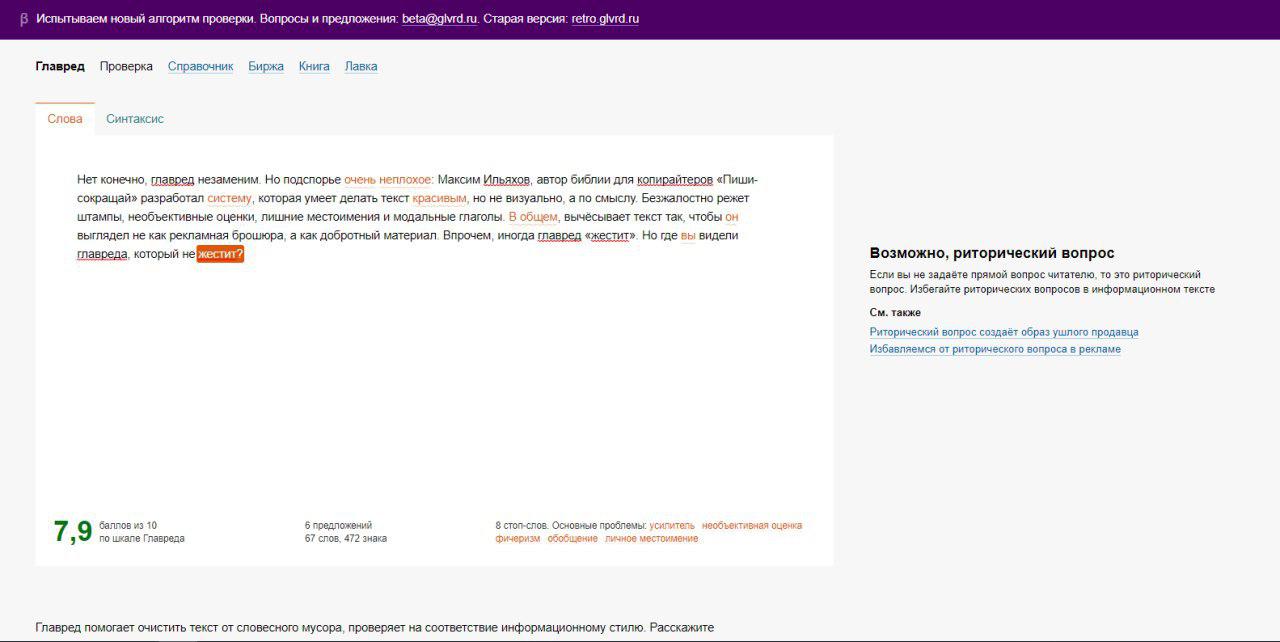Click the problem tag «личное местоимение»
Image resolution: width=1280 pixels, height=642 pixels.
652,539
